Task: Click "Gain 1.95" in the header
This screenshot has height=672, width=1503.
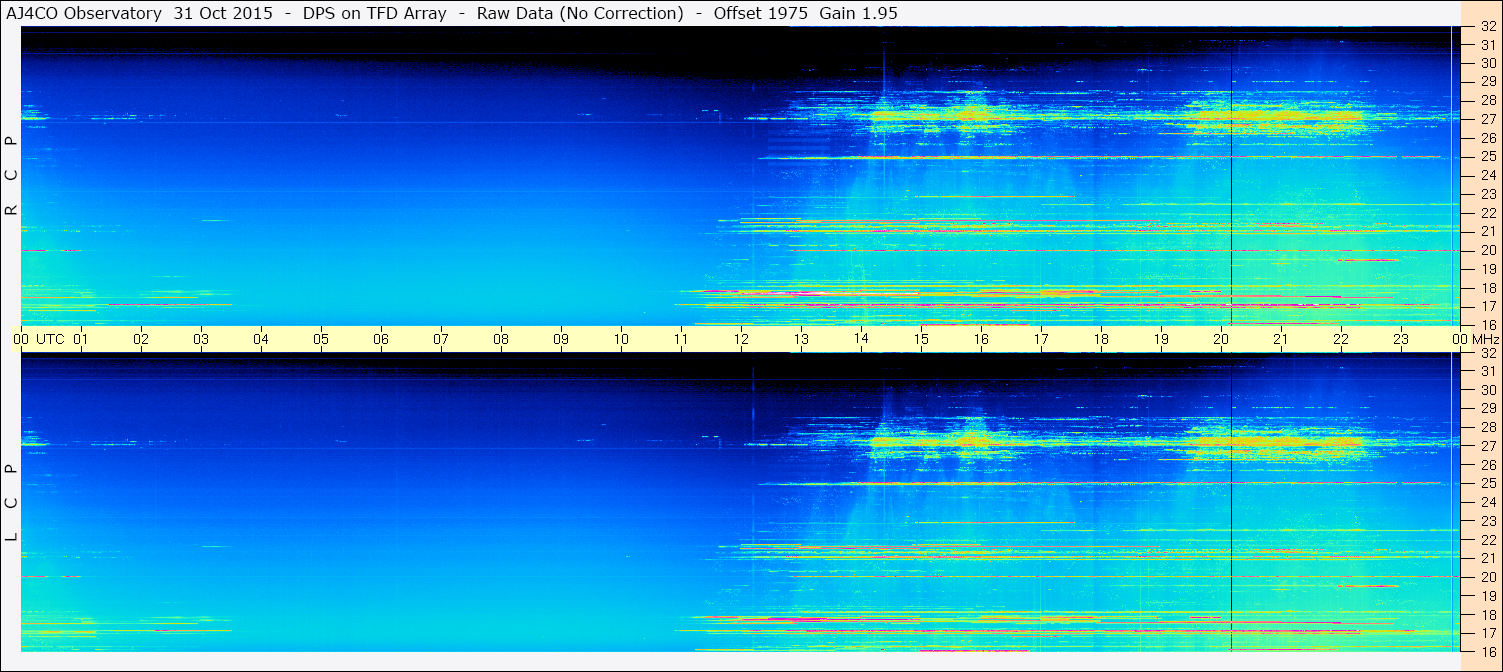Action: click(858, 13)
